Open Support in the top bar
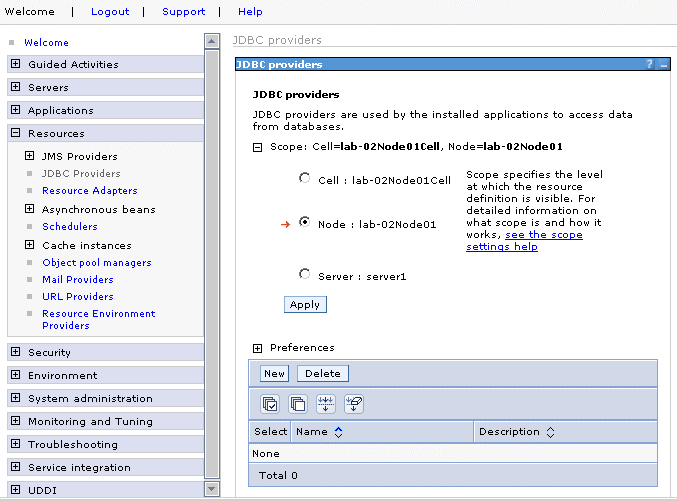This screenshot has width=677, height=501. click(x=183, y=12)
